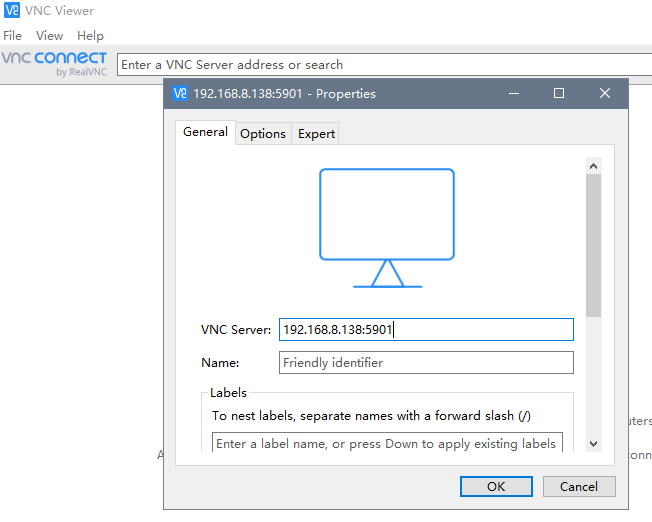
Task: Cancel the Properties dialog
Action: [579, 486]
